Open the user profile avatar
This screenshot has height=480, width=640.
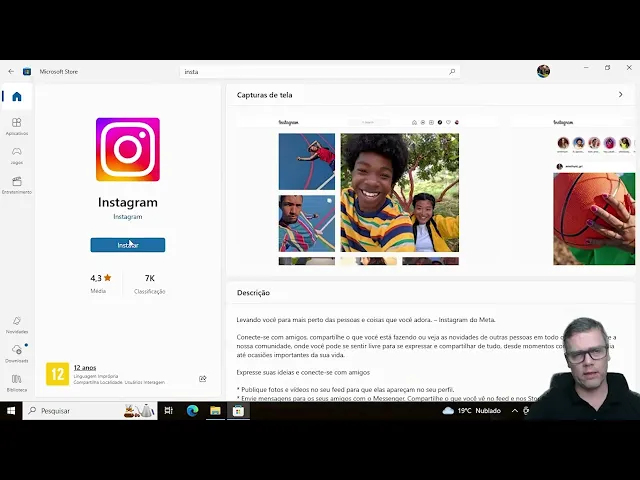pos(543,71)
